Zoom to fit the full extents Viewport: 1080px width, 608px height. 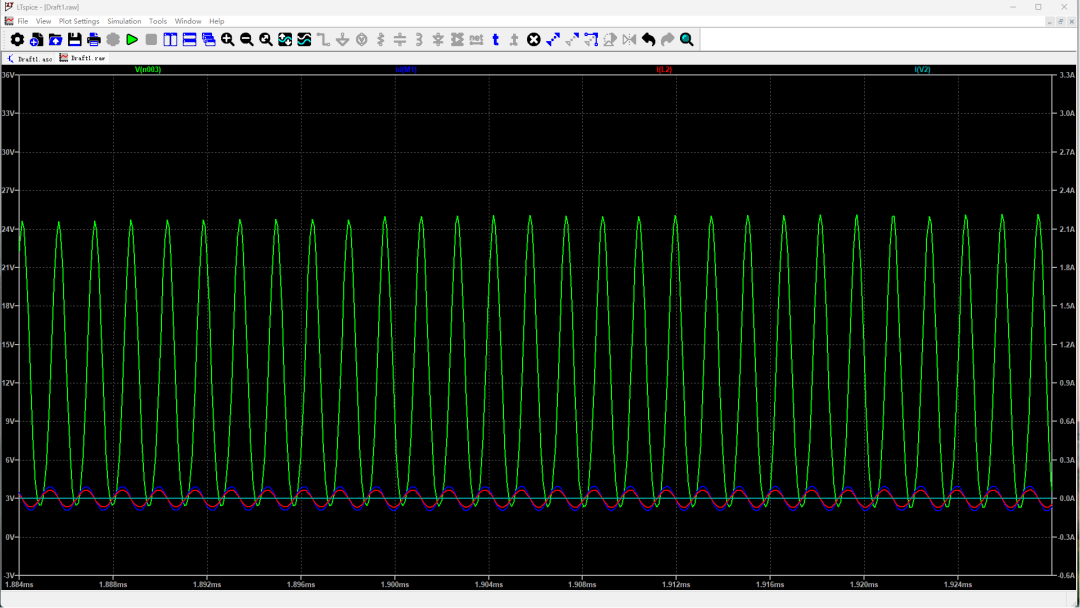266,40
